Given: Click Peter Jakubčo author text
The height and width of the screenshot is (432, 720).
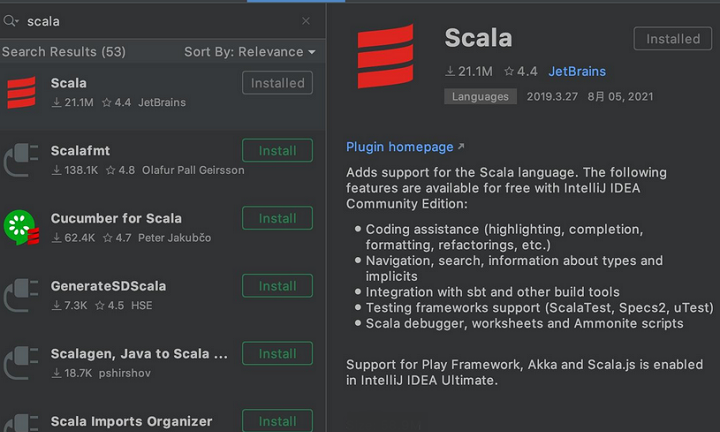Looking at the screenshot, I should click(174, 238).
